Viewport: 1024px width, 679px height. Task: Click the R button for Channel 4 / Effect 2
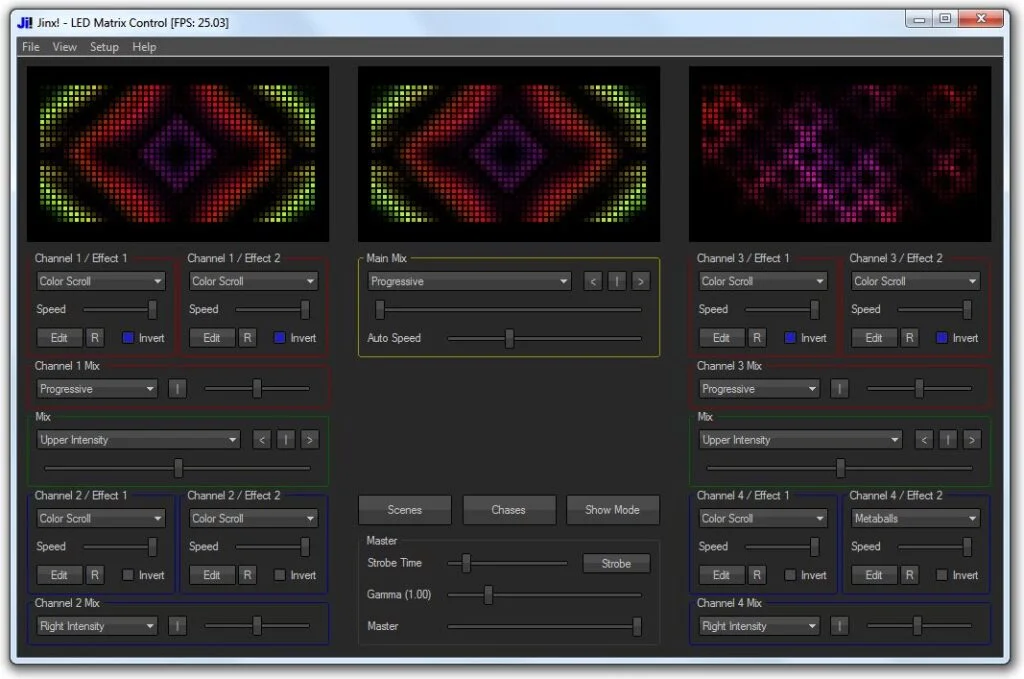(910, 575)
